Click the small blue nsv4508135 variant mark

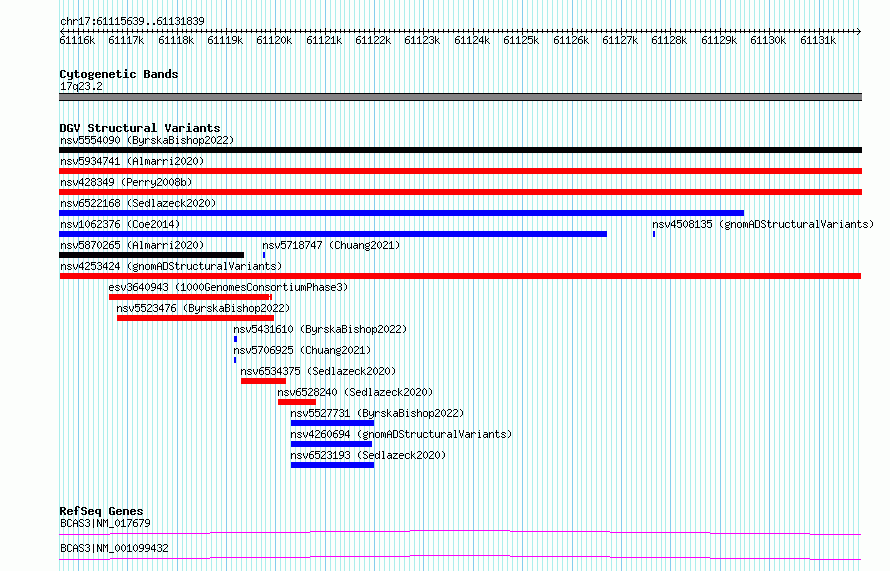point(654,234)
